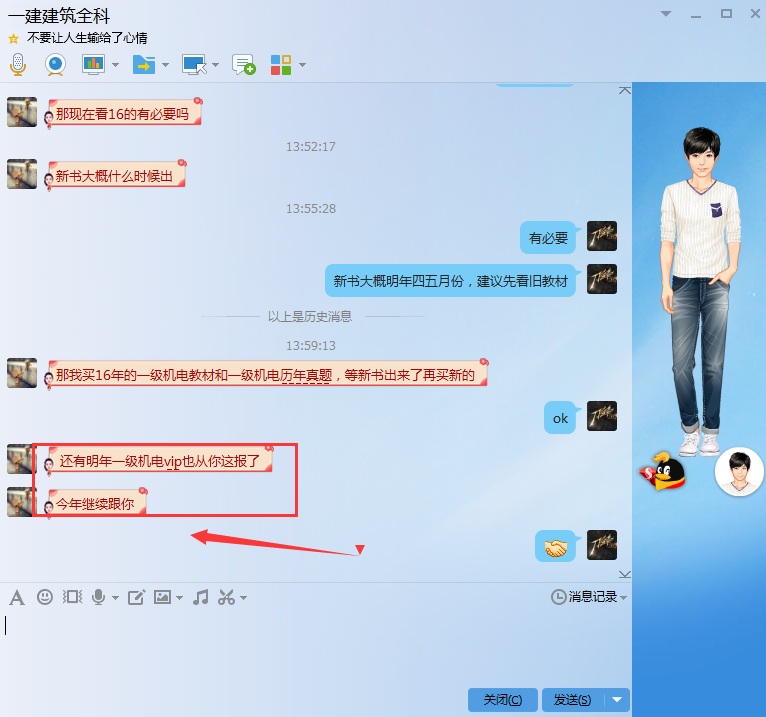This screenshot has width=766, height=717.
Task: Expand the send picture dropdown arrow
Action: tap(179, 597)
